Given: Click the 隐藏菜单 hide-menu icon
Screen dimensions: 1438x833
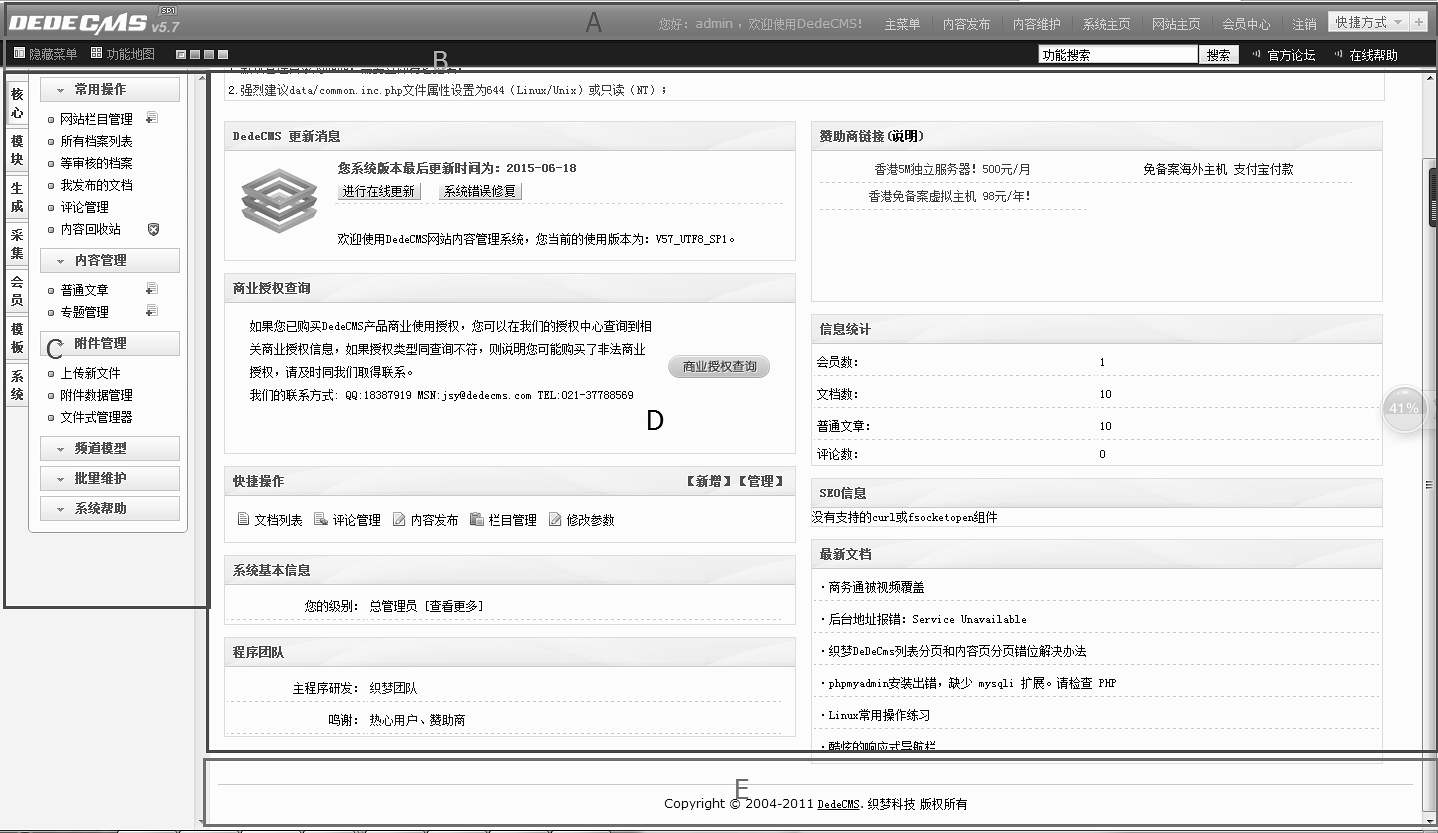Looking at the screenshot, I should (19, 54).
